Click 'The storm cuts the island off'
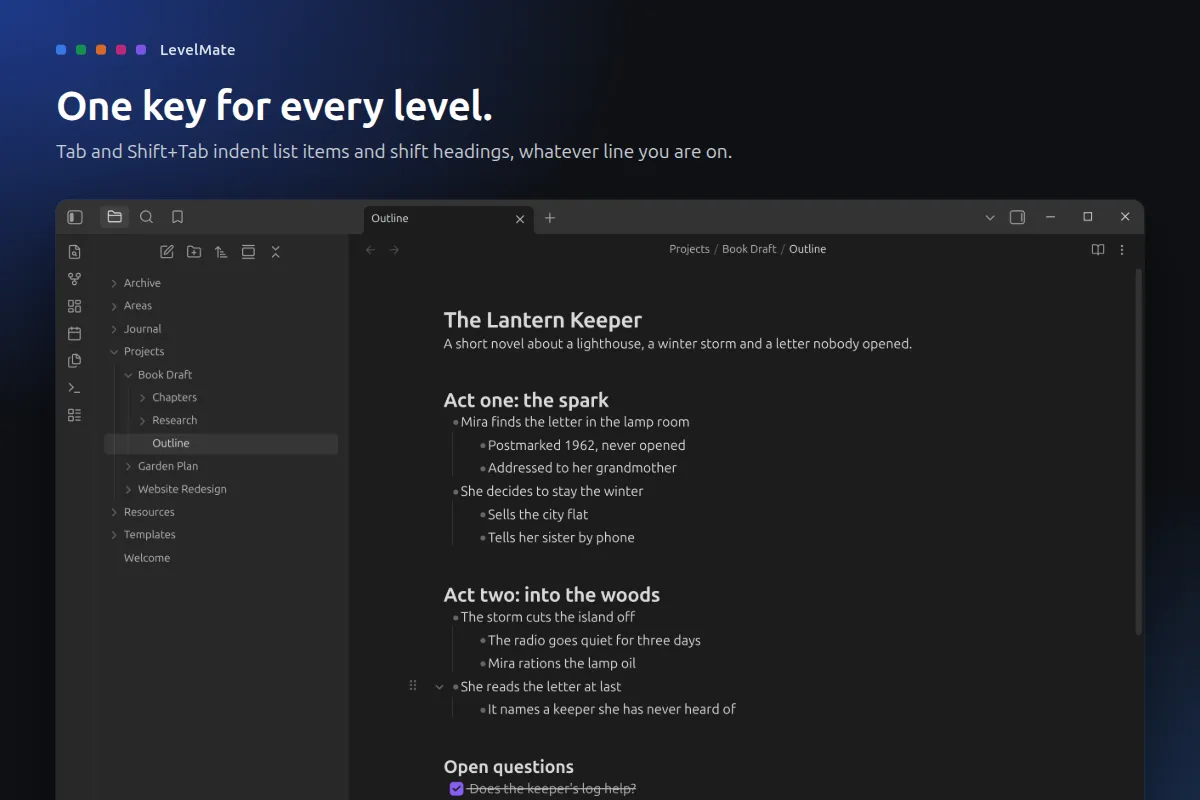 (x=548, y=617)
